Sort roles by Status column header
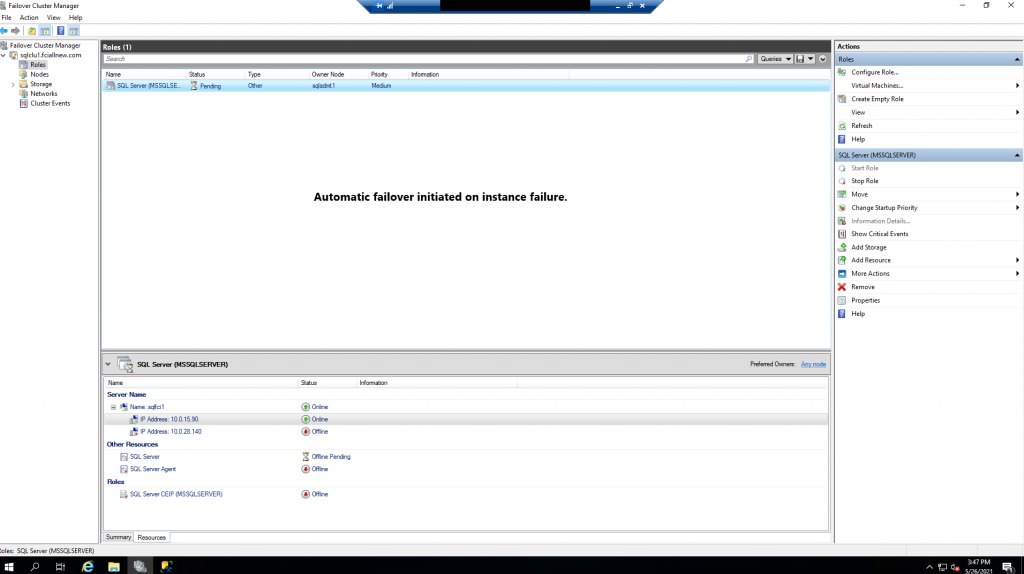 click(x=216, y=74)
